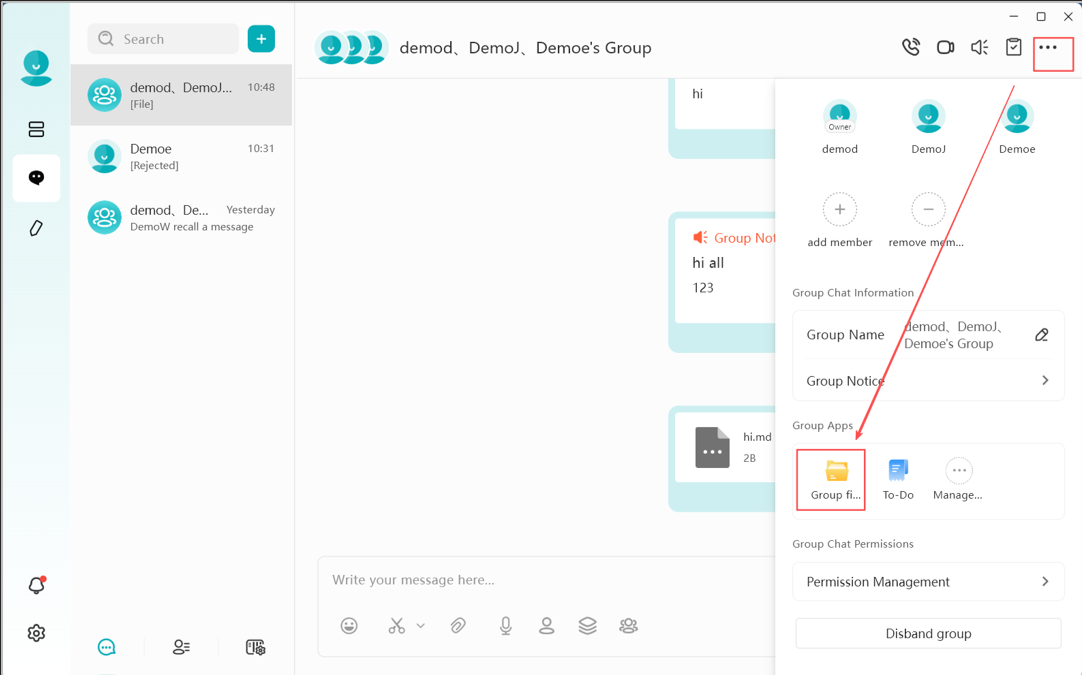Viewport: 1082px width, 675px height.
Task: Click Demoe avatar in member list
Action: coord(1017,116)
